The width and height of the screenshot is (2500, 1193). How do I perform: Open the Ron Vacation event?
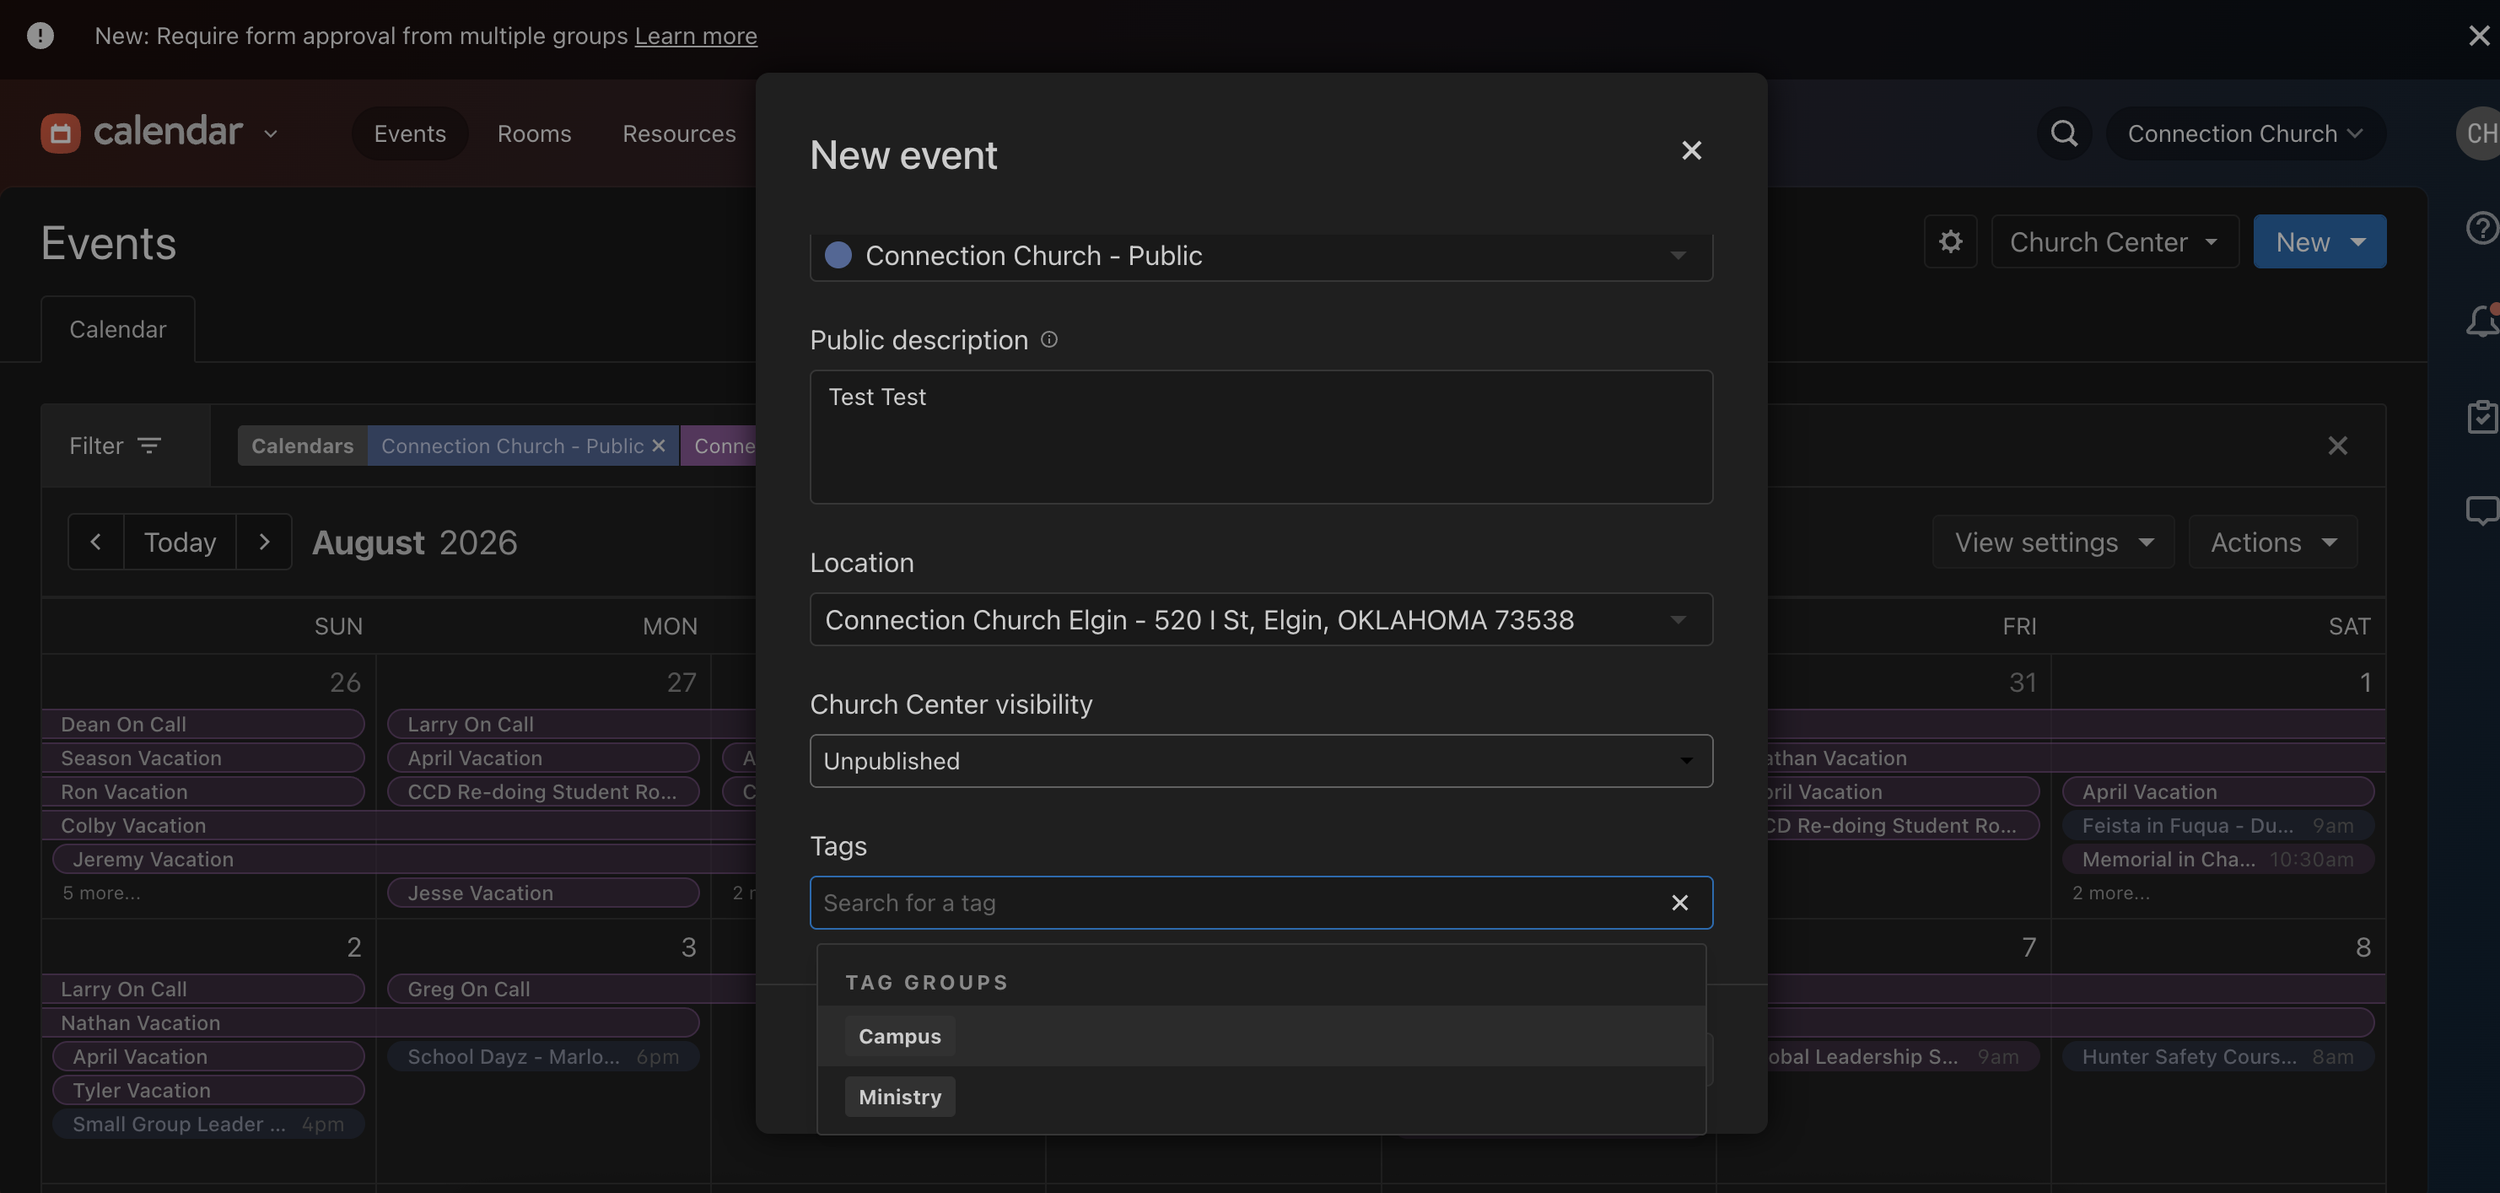203,792
